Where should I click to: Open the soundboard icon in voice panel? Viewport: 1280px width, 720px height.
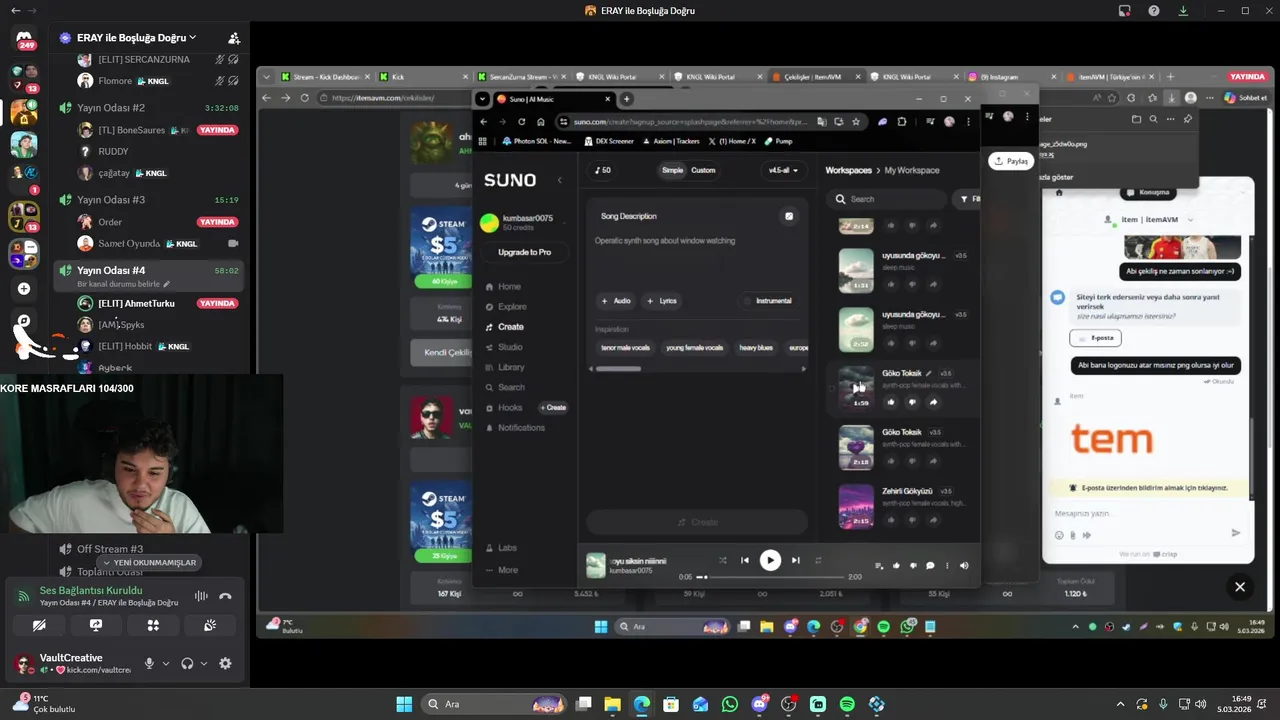pos(210,625)
